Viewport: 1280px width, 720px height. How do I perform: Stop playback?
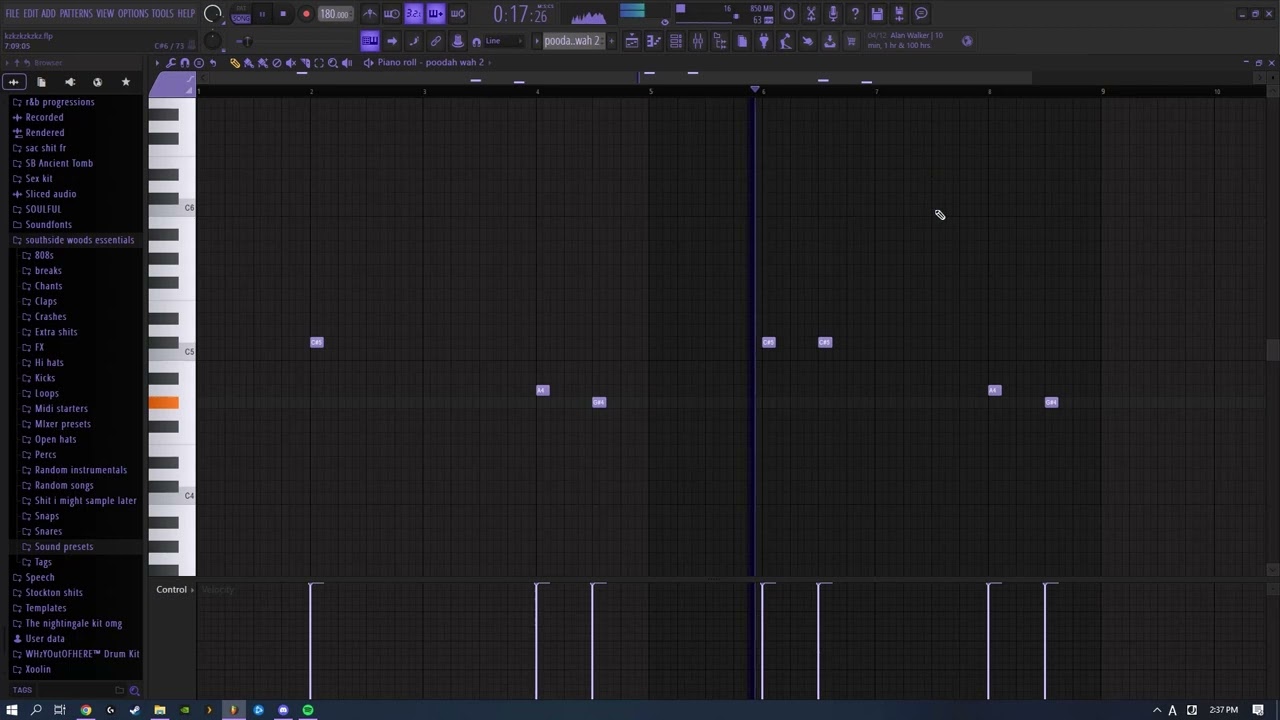coord(283,14)
